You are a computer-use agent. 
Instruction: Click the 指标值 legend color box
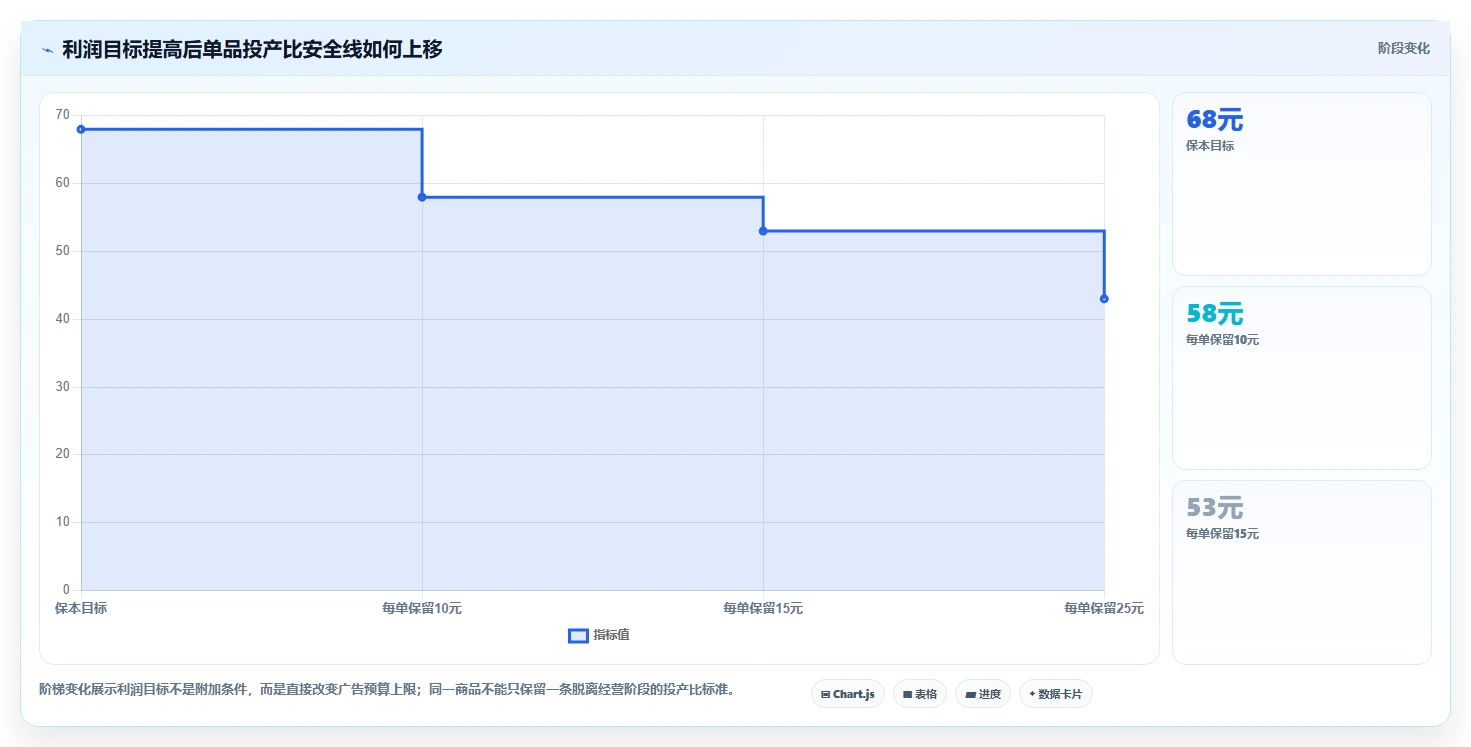point(578,636)
